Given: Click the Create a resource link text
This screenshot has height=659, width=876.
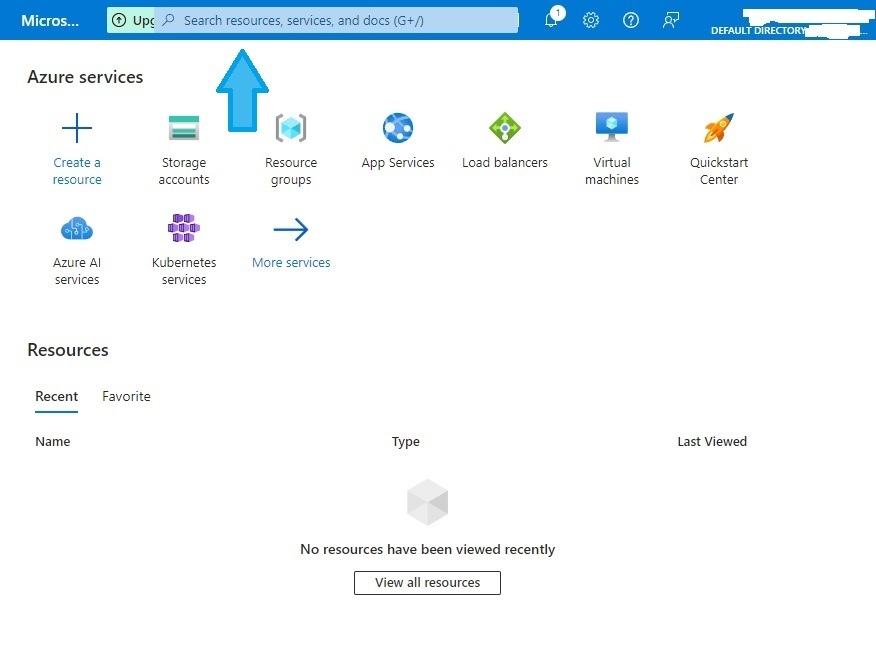Looking at the screenshot, I should [77, 171].
